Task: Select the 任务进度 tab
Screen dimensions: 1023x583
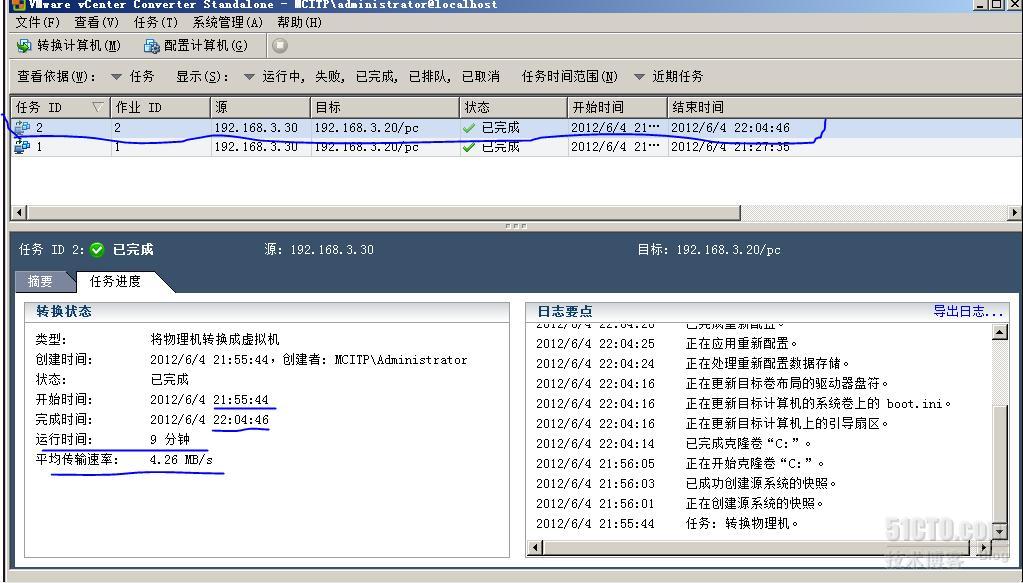Action: click(x=115, y=281)
